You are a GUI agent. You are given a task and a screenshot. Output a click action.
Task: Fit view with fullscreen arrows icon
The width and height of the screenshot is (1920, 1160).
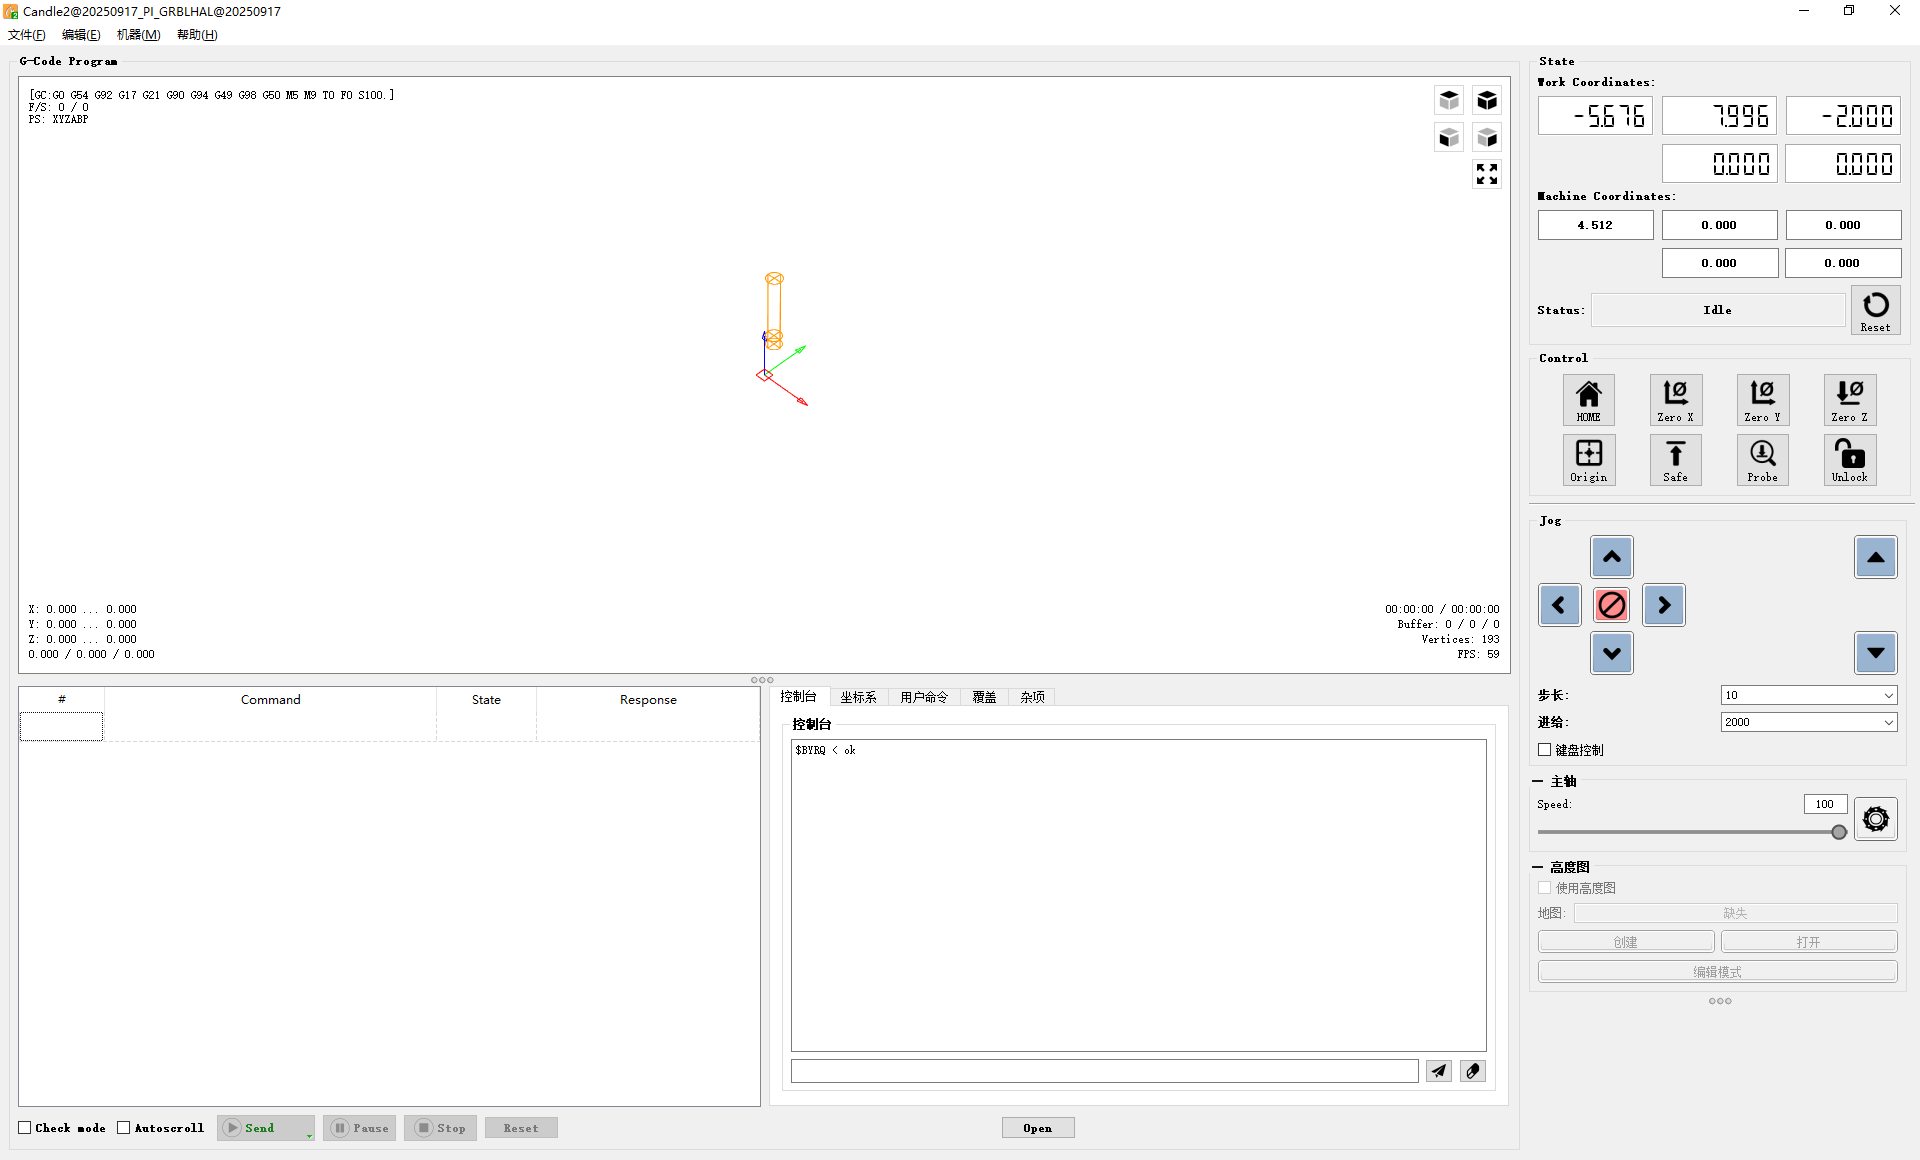pyautogui.click(x=1486, y=174)
